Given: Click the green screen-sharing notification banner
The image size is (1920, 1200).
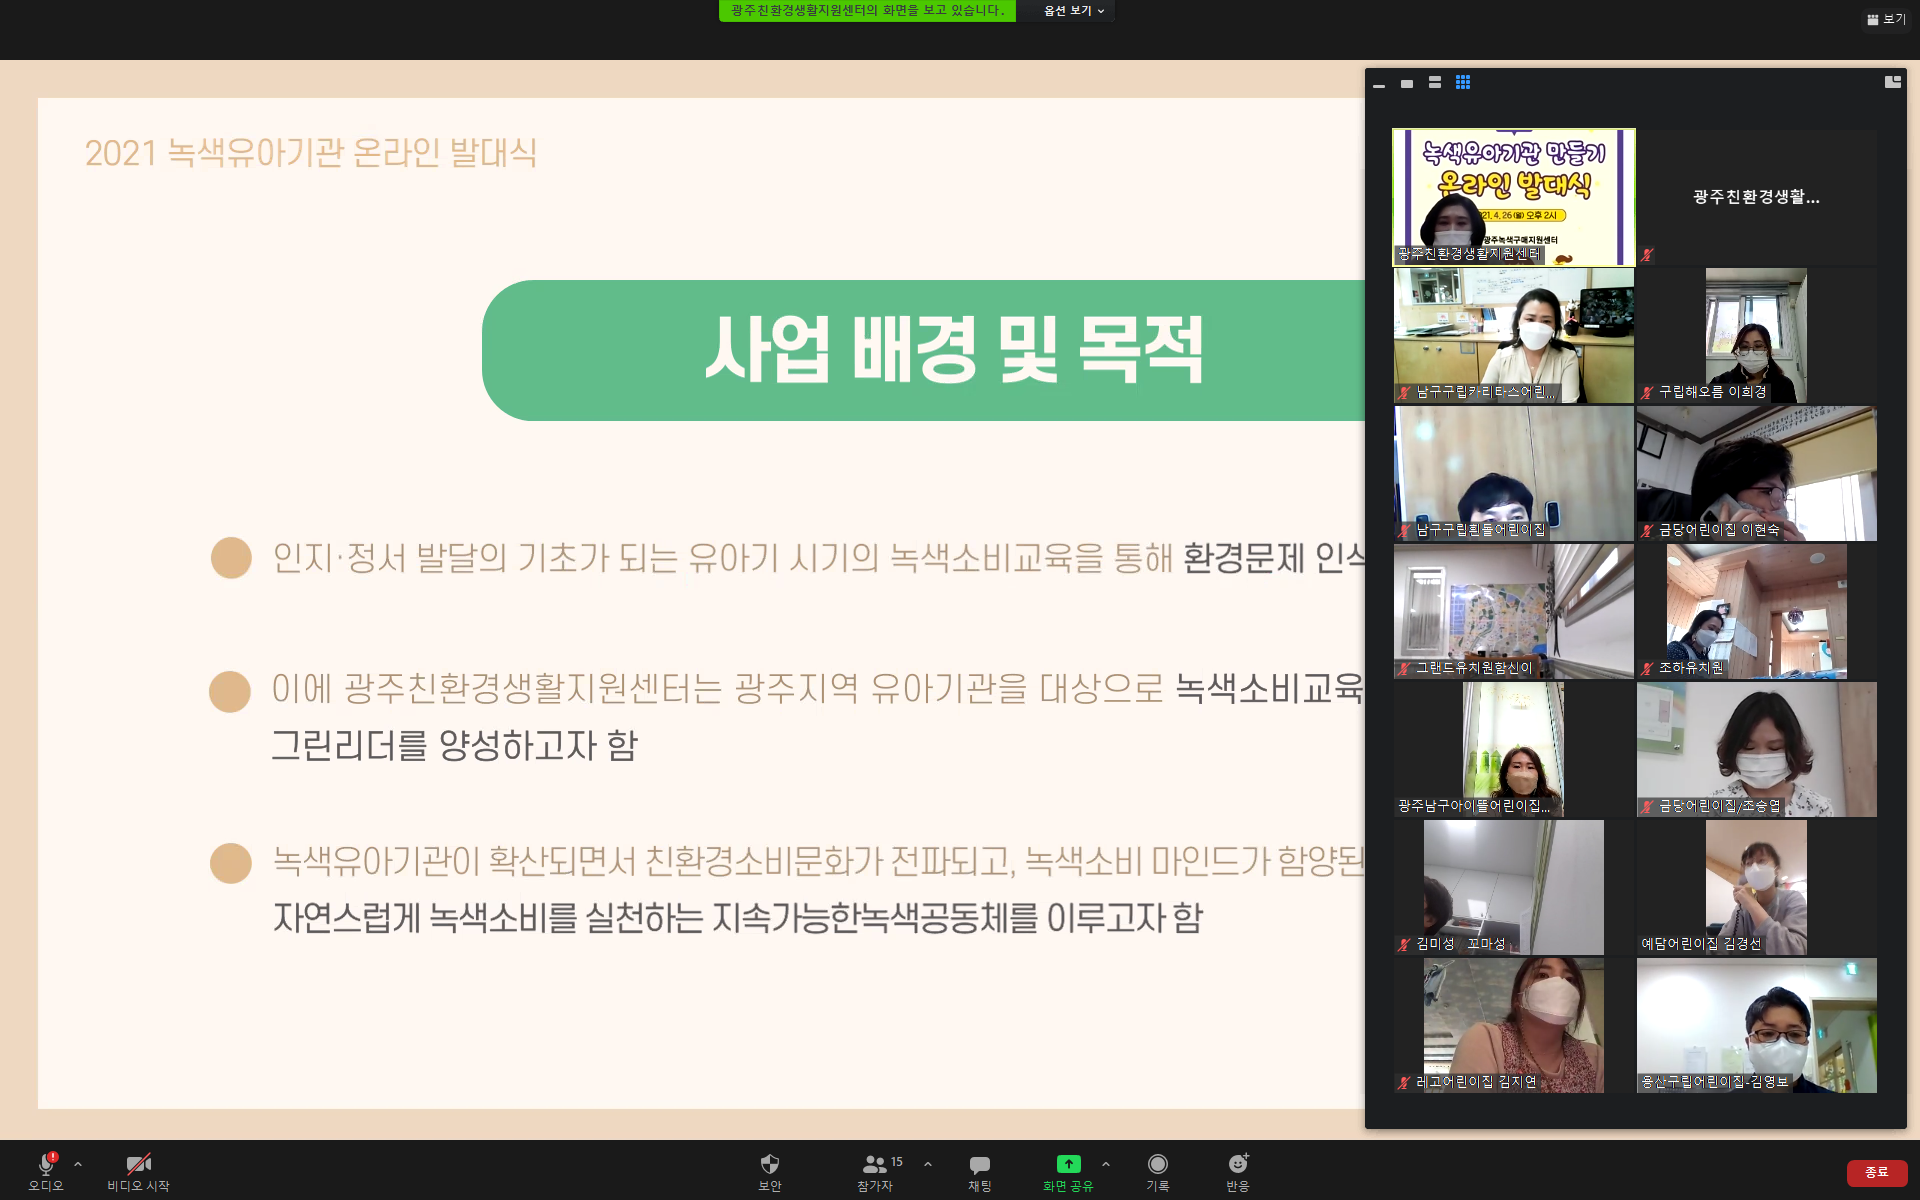Looking at the screenshot, I should coord(867,11).
